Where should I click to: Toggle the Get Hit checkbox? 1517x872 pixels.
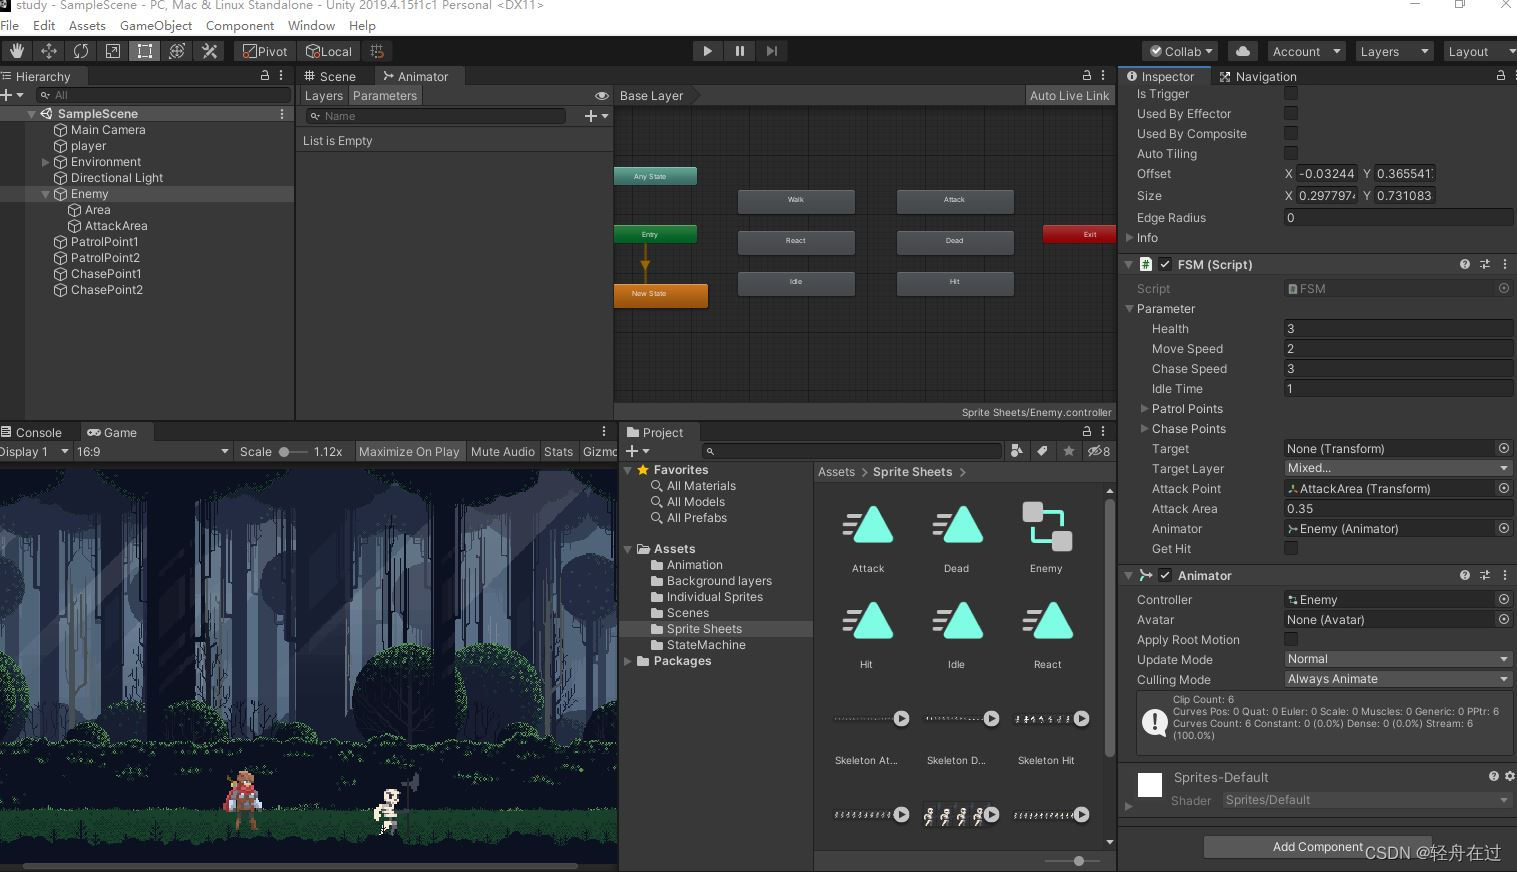tap(1291, 548)
